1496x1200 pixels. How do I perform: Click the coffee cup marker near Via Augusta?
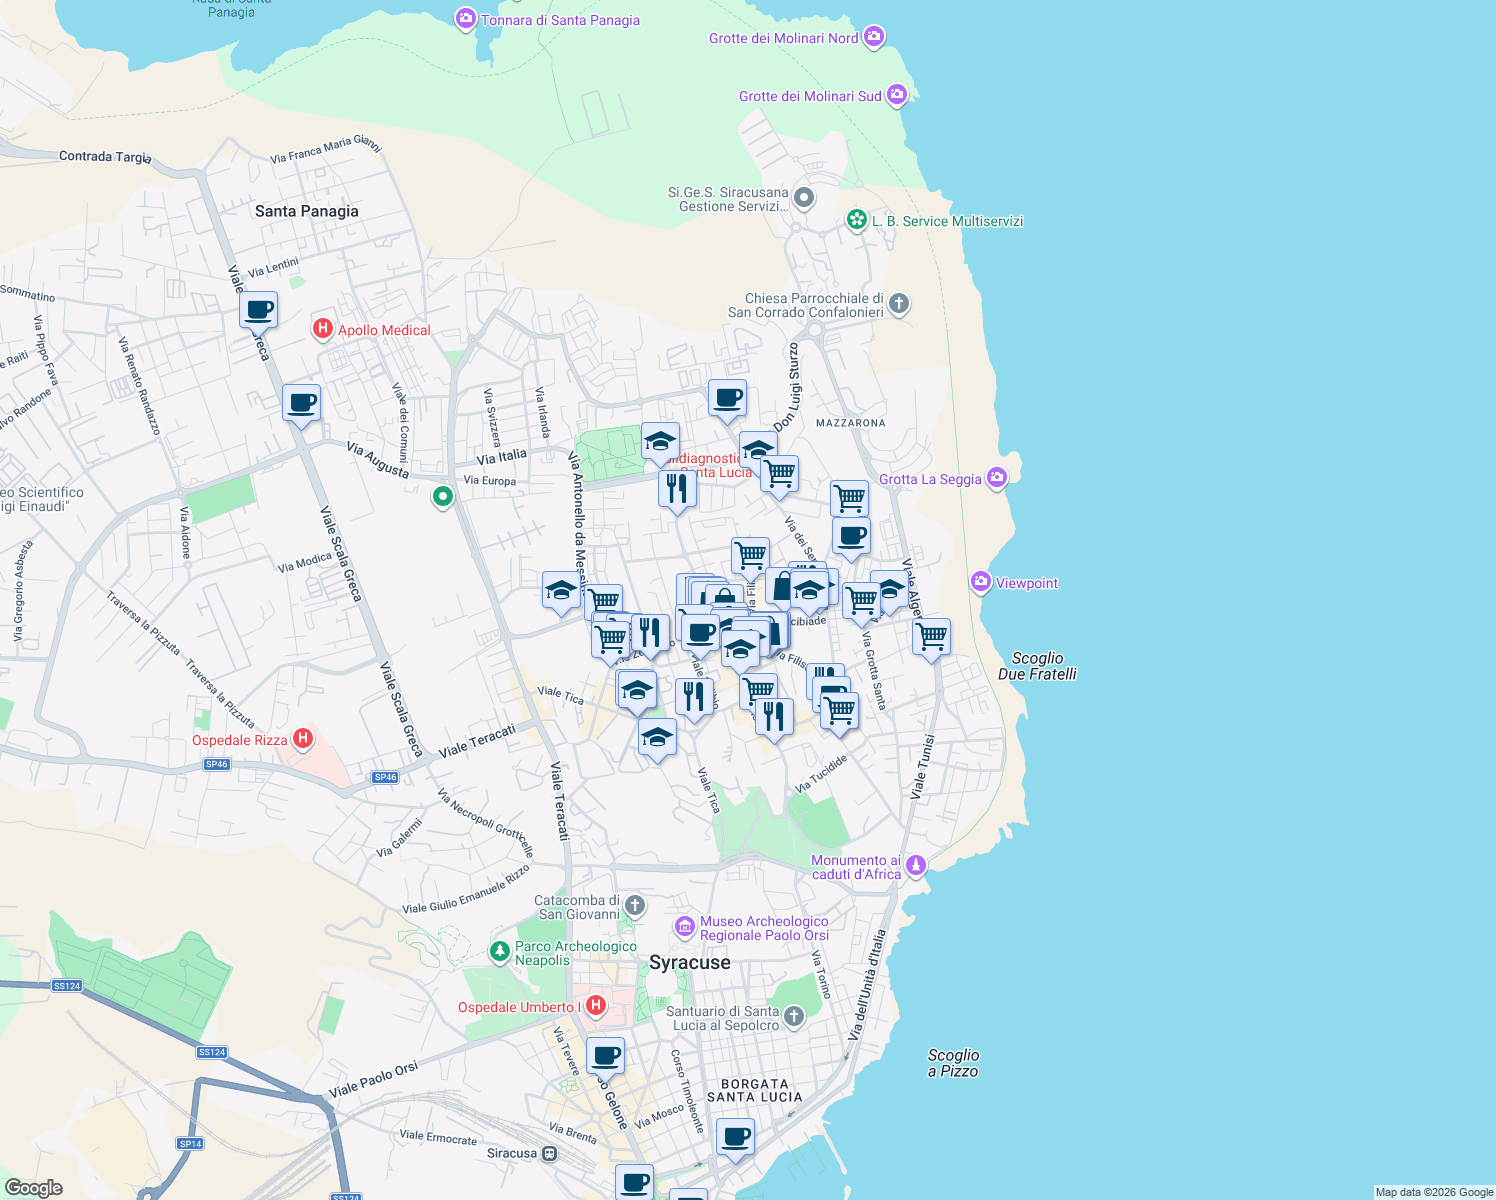301,404
